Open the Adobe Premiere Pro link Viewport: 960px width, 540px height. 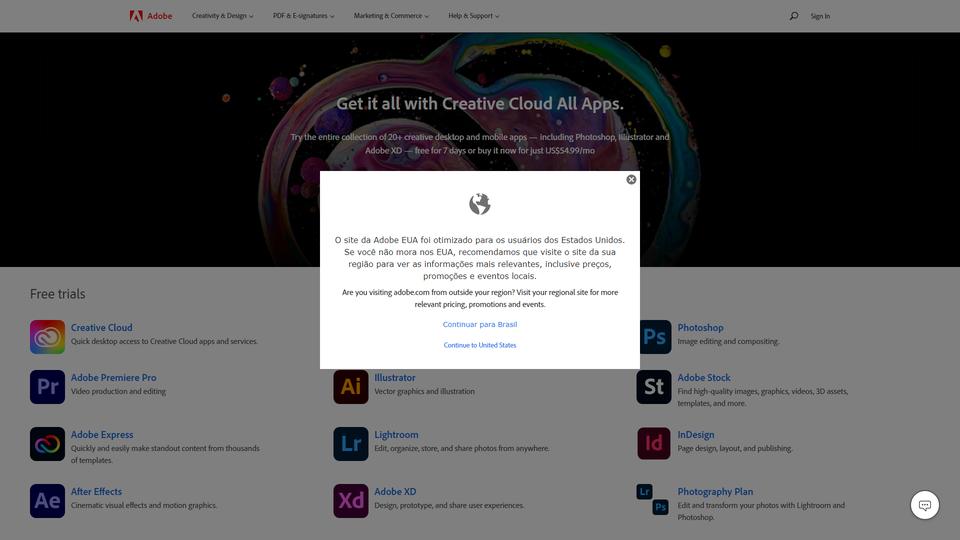pos(113,378)
